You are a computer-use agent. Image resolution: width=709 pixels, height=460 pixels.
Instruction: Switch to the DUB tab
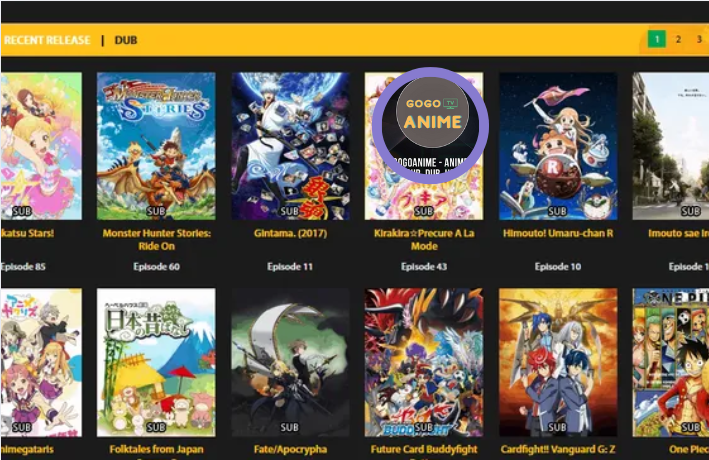coord(126,40)
